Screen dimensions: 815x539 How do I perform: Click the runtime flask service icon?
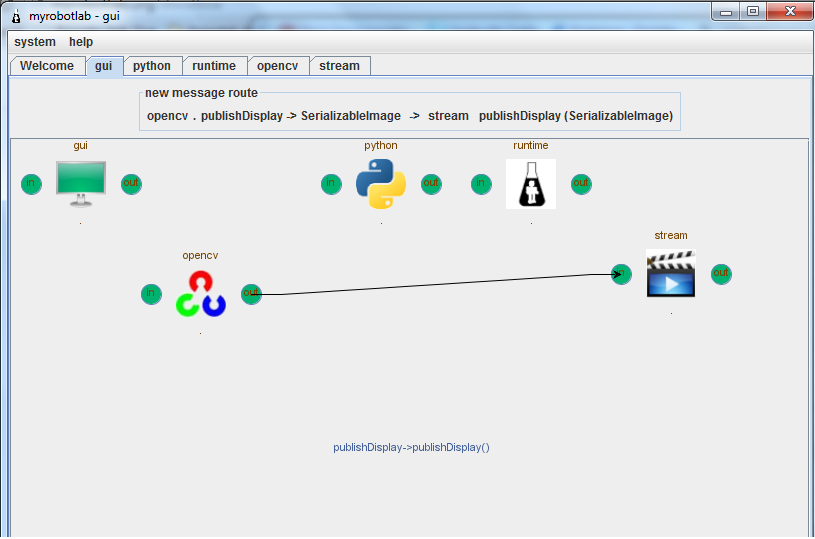tap(531, 184)
